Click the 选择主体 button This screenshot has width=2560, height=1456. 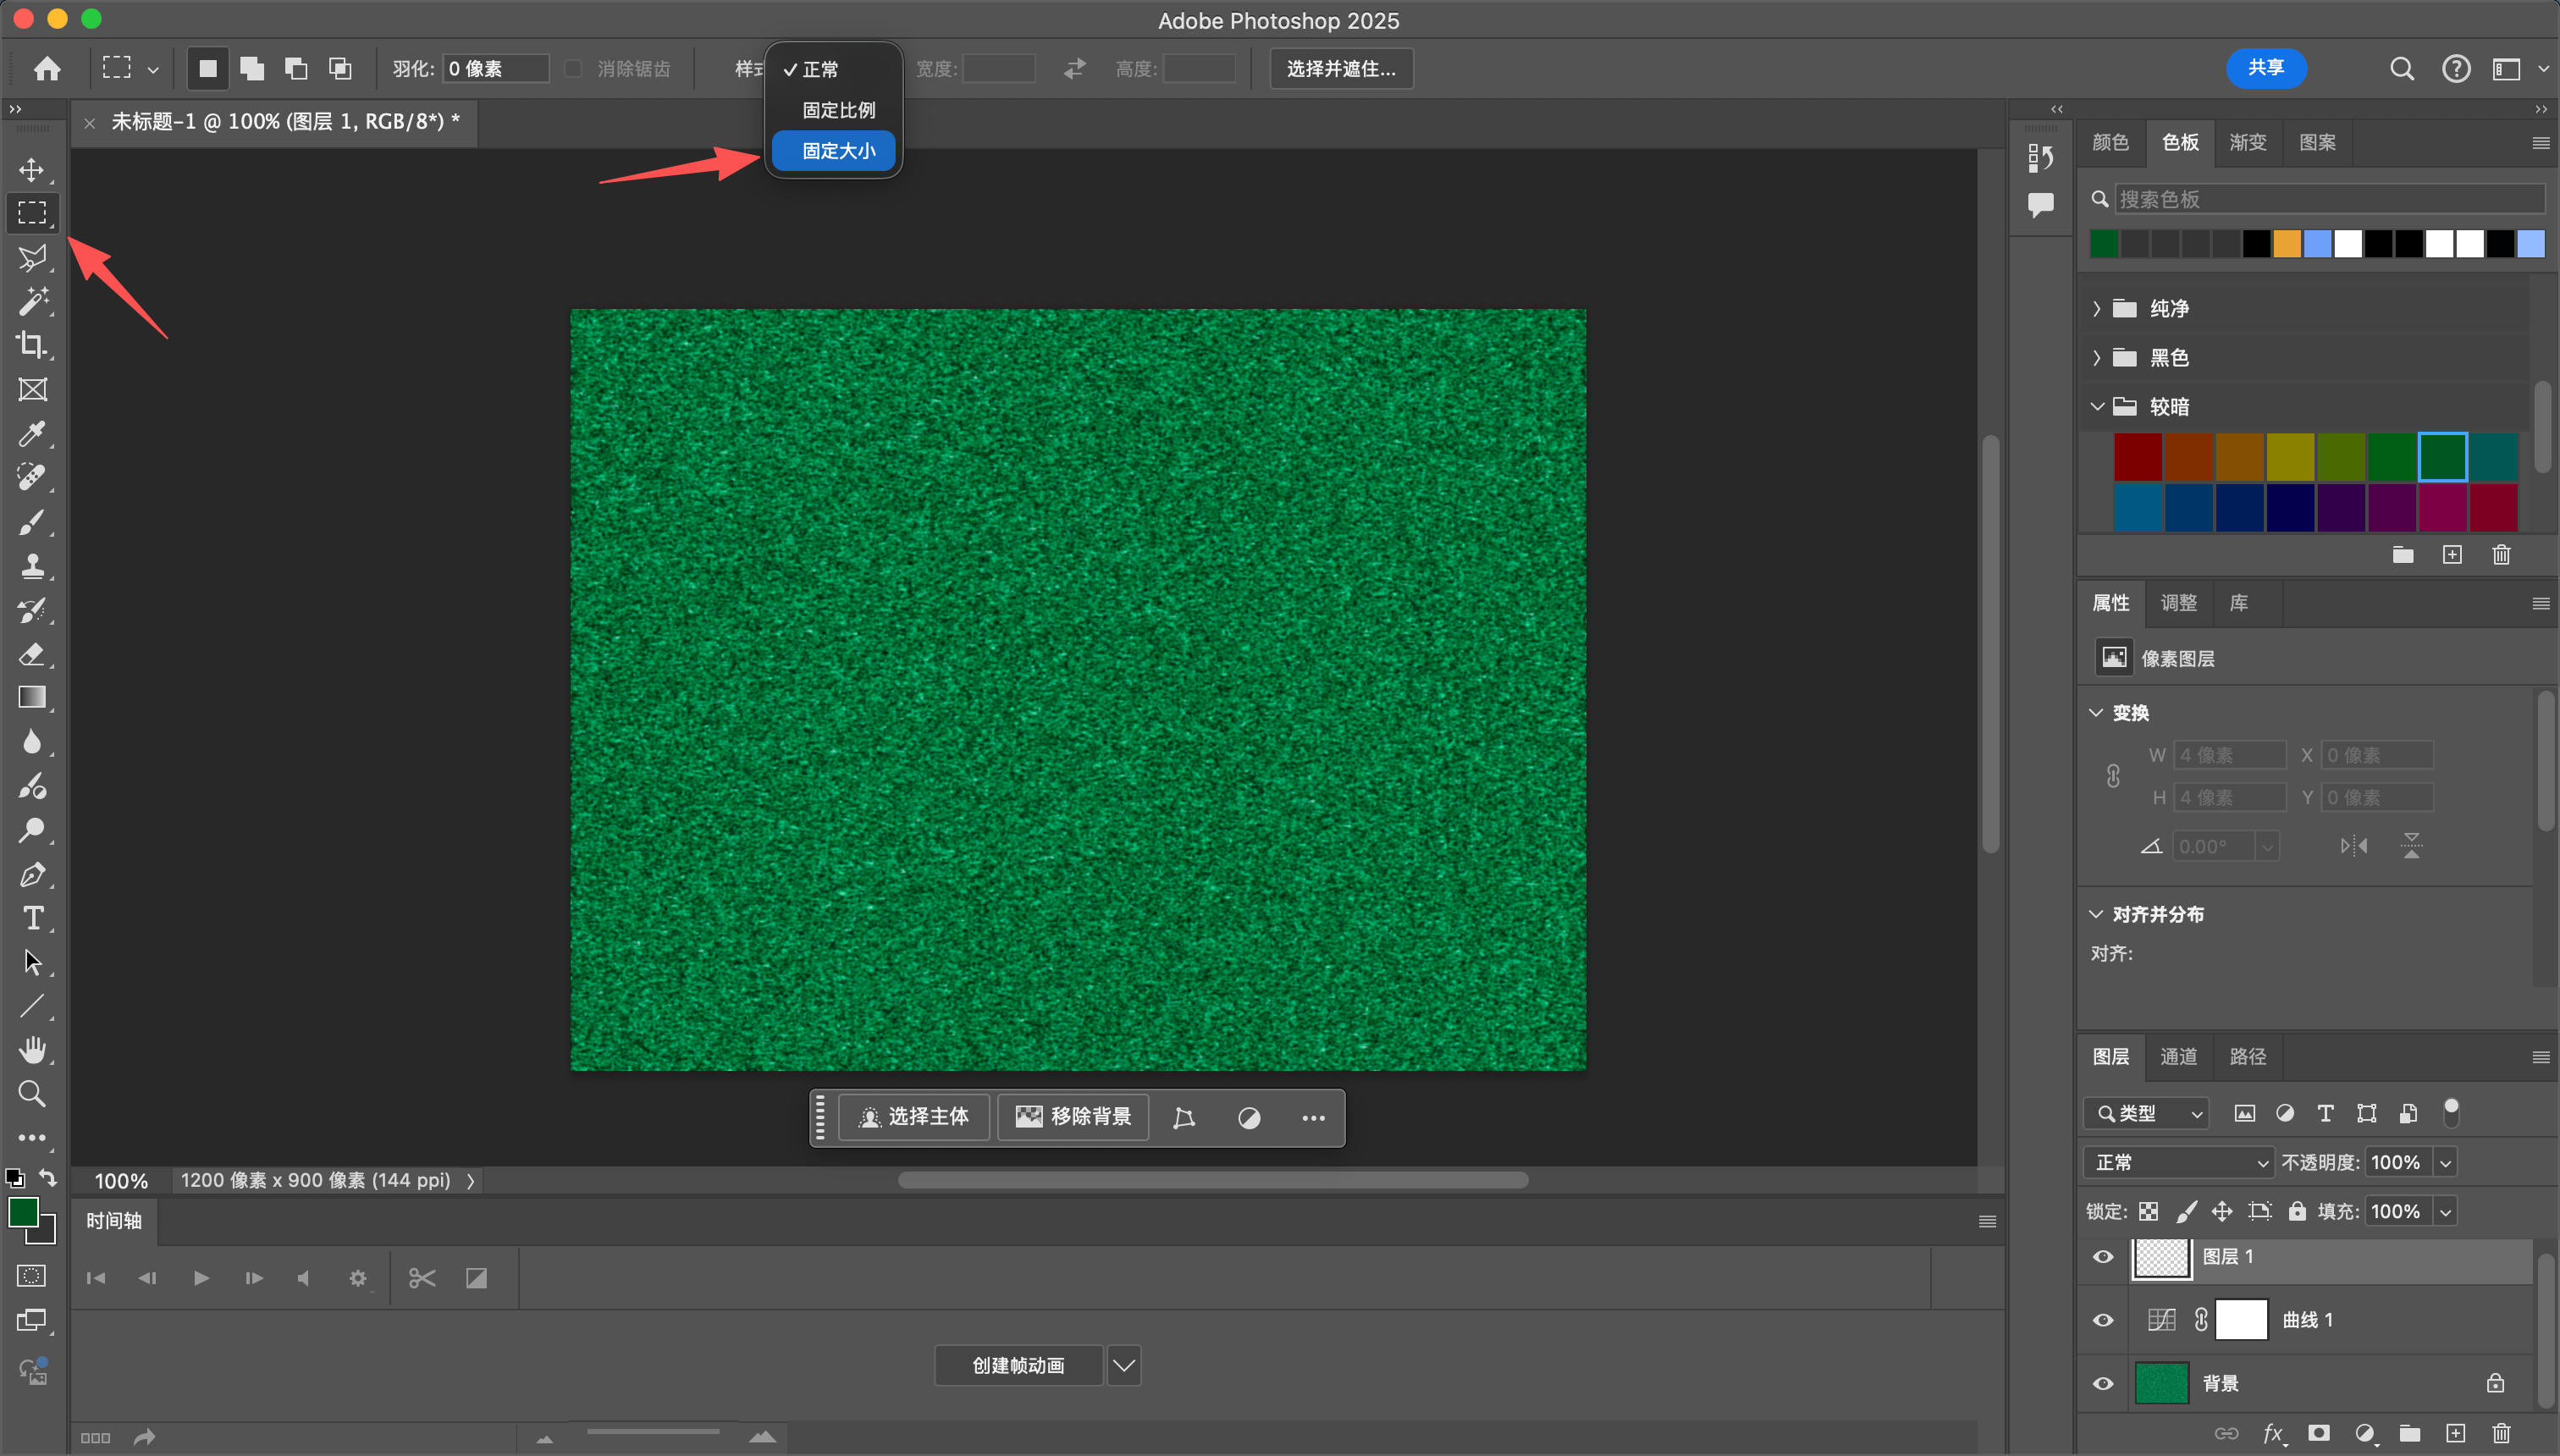point(913,1117)
